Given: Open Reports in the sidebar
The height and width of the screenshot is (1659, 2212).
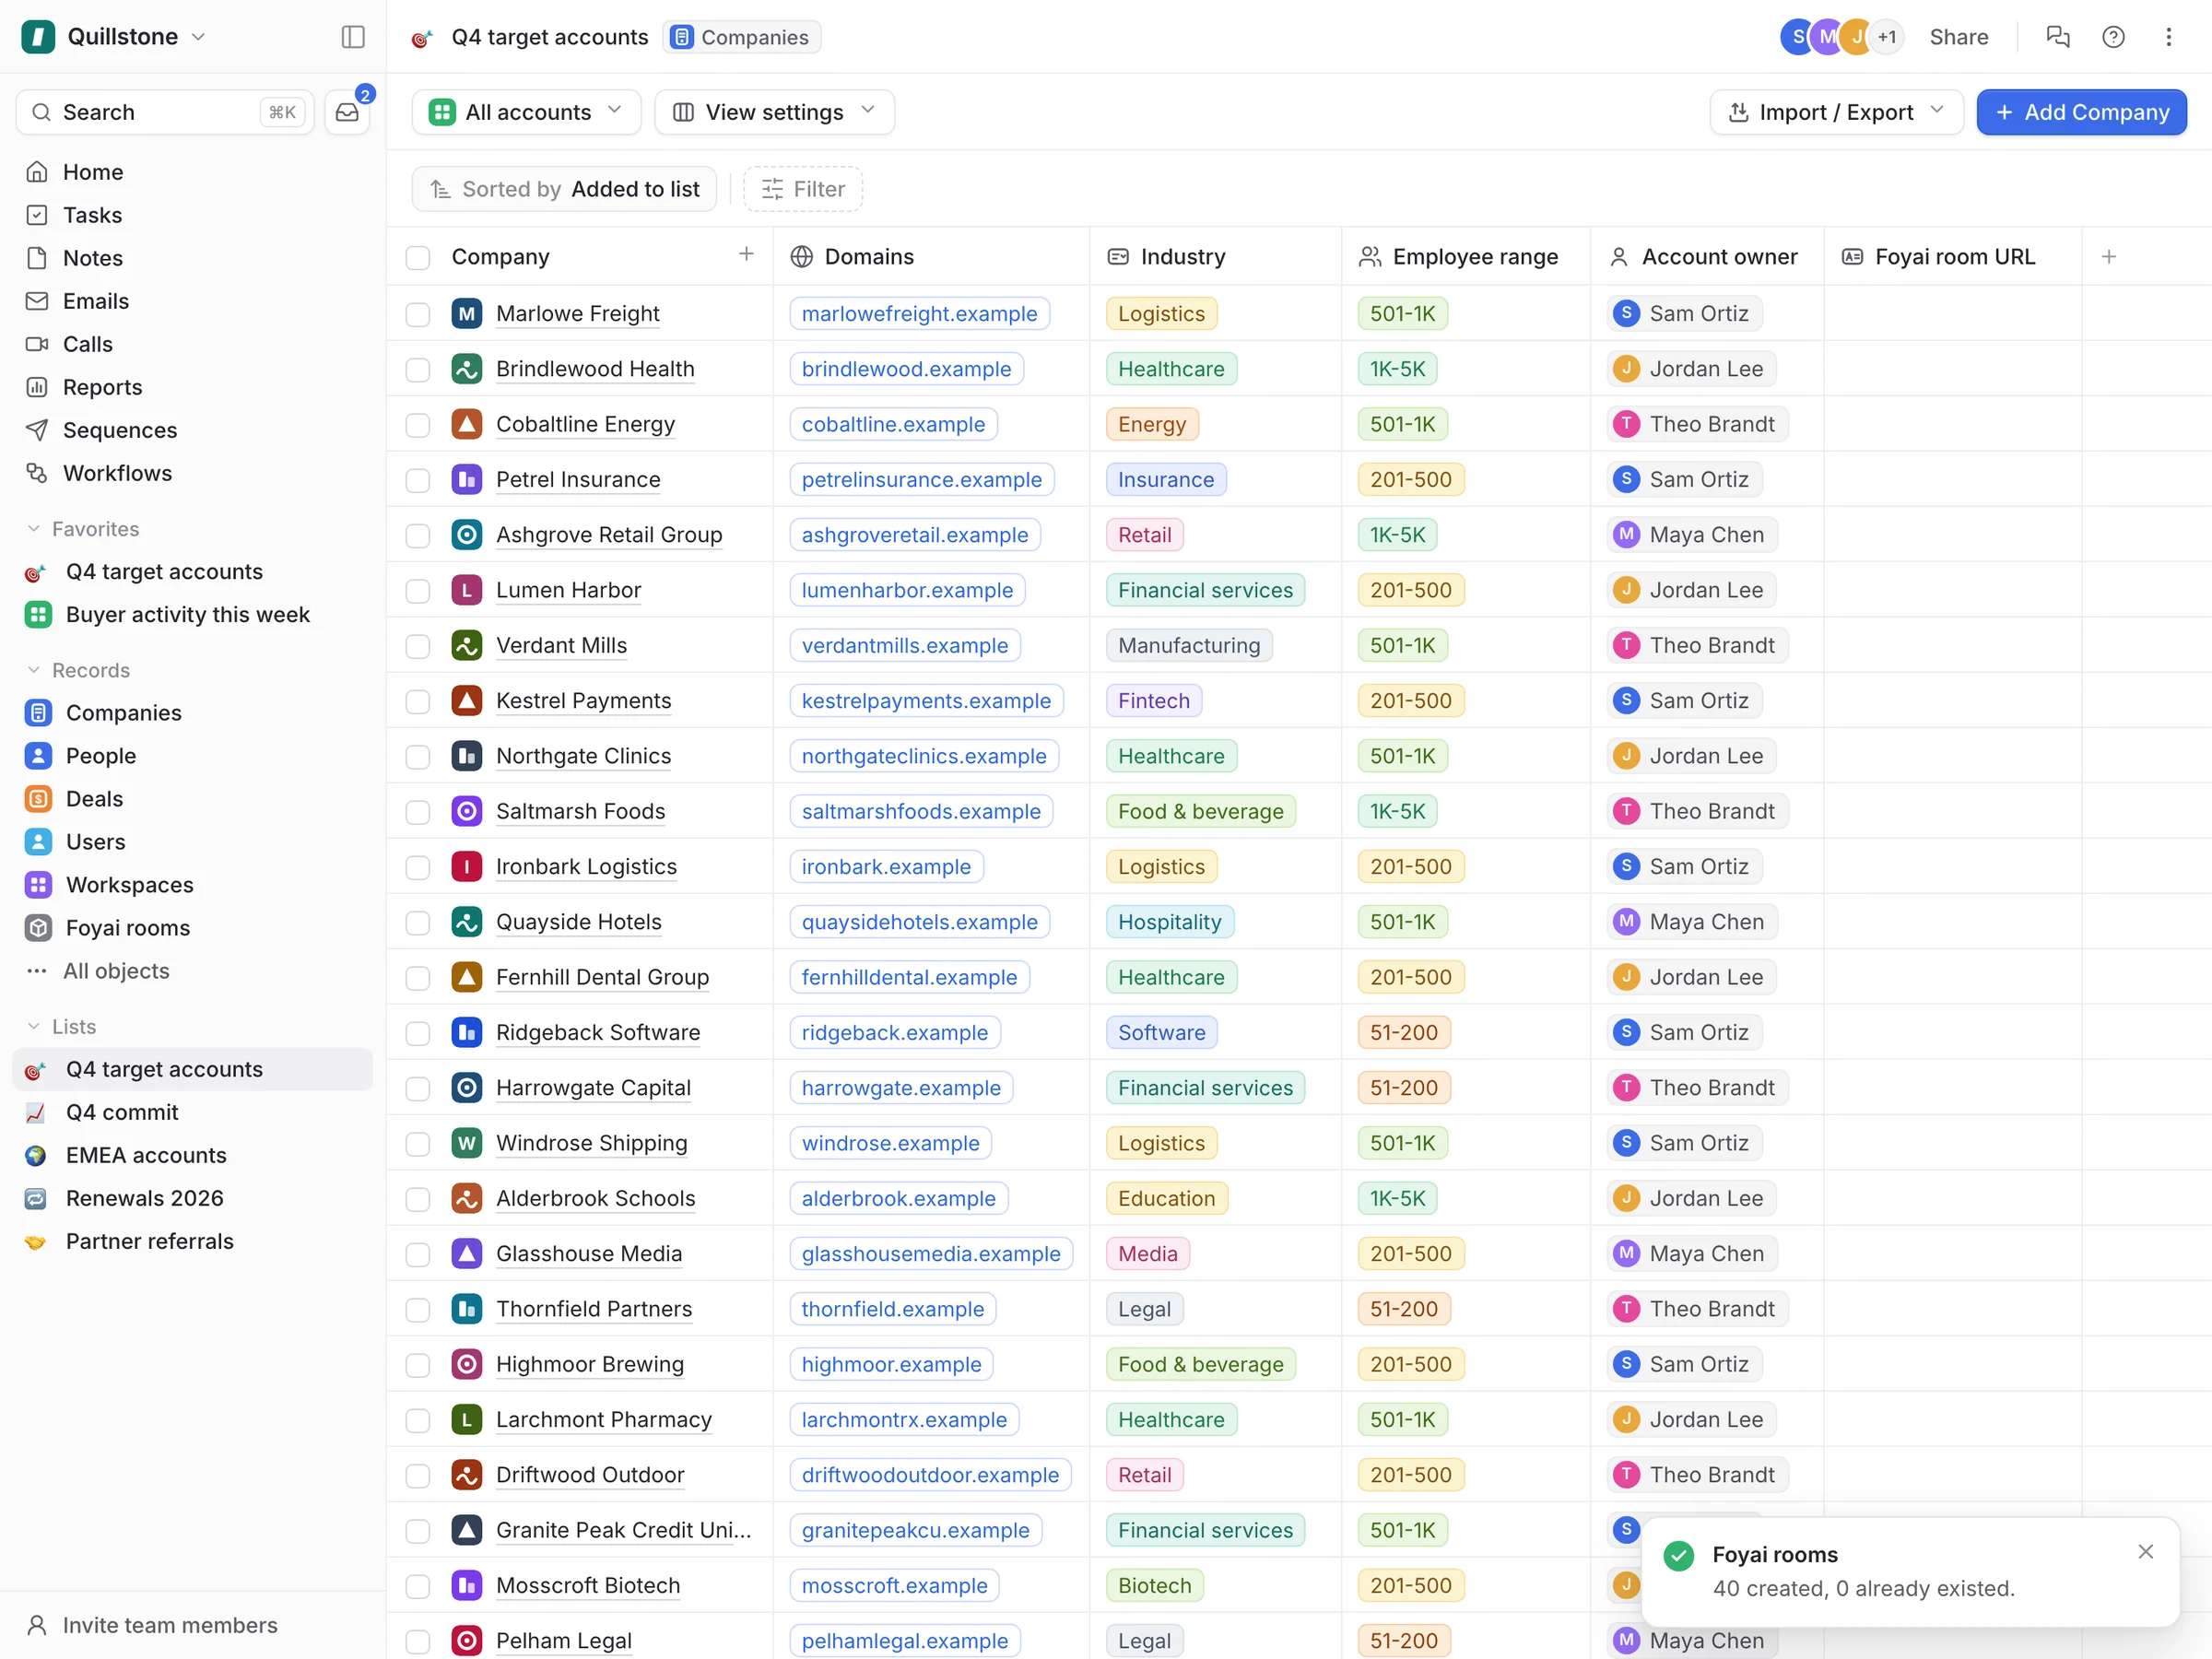Looking at the screenshot, I should coord(102,387).
